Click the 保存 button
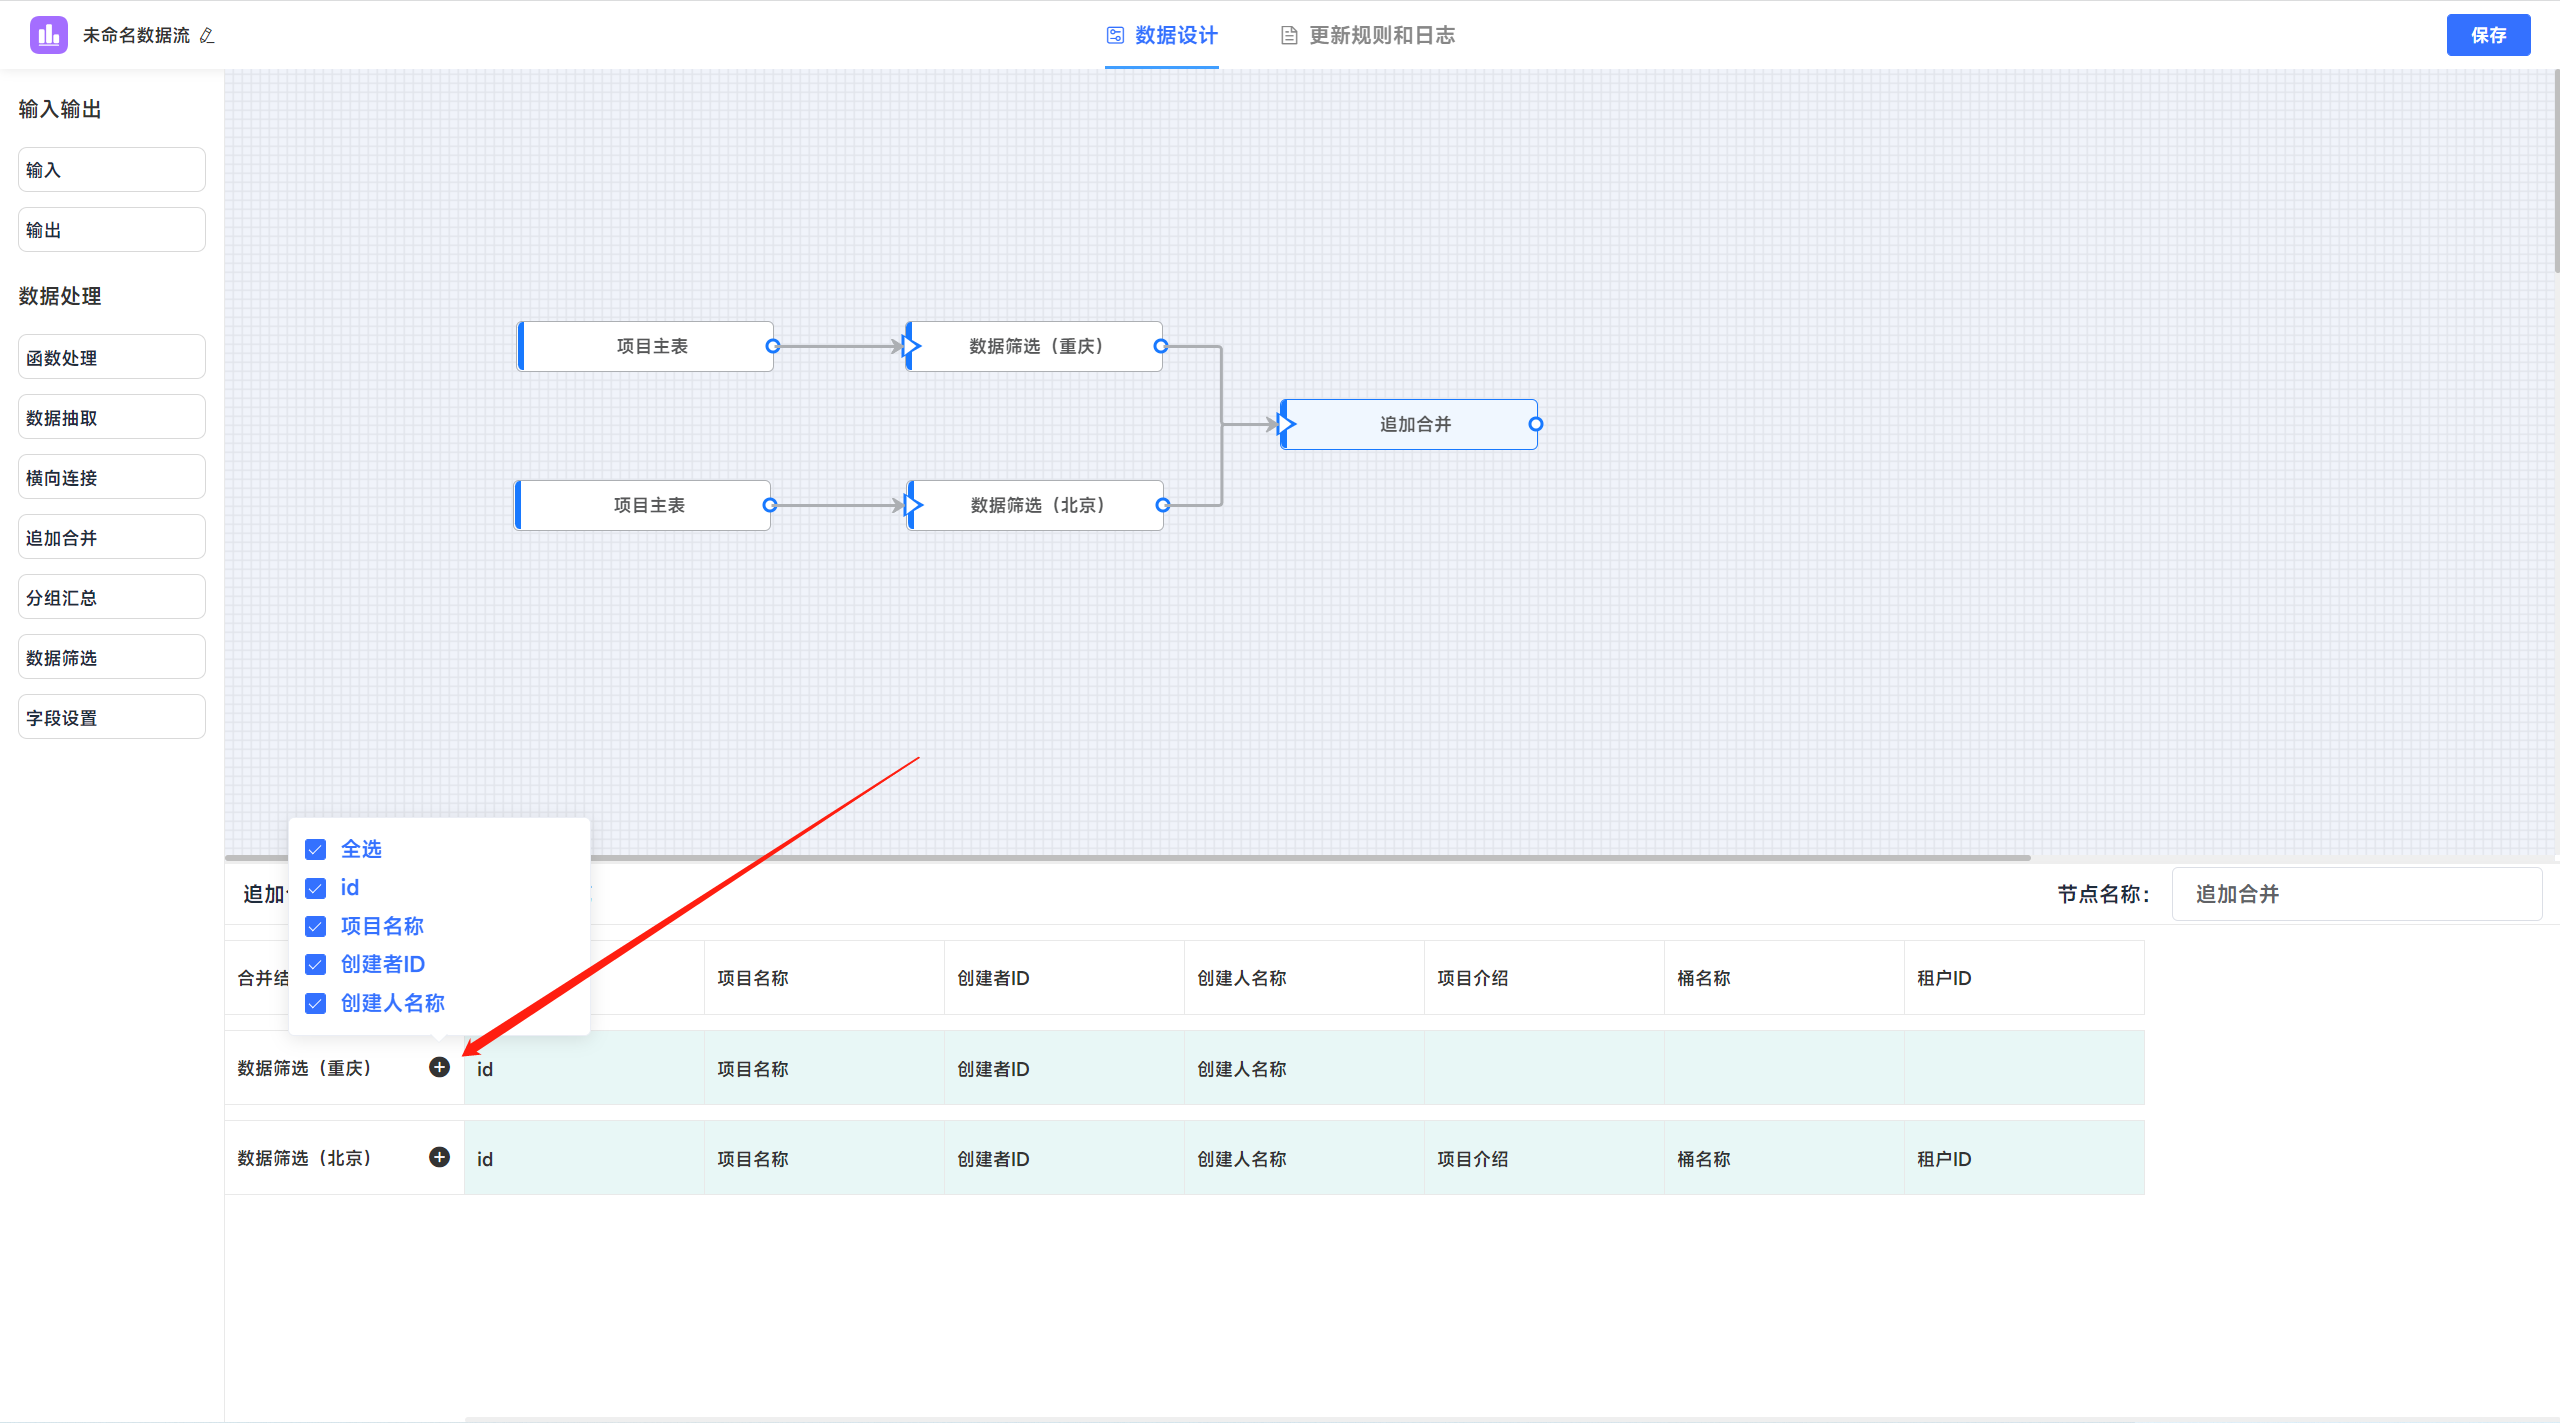Viewport: 2560px width, 1423px height. [x=2488, y=35]
